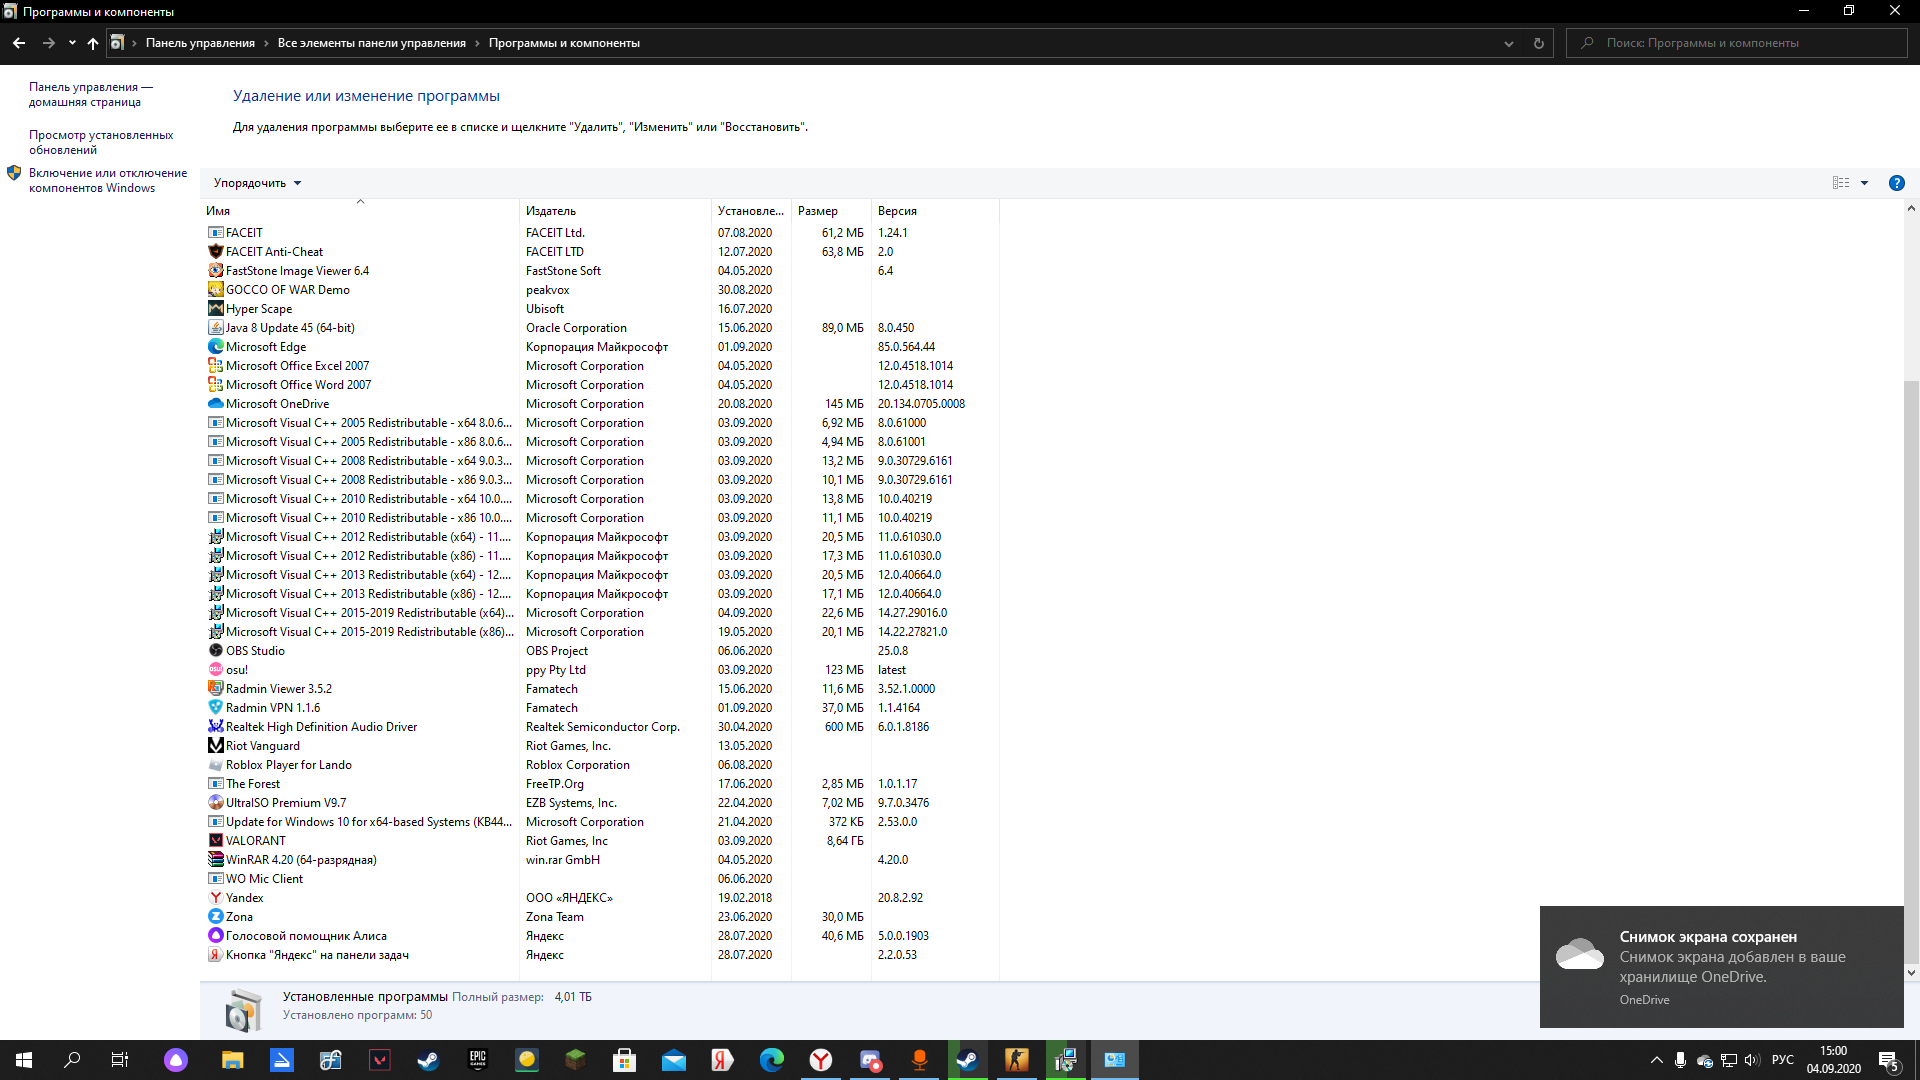Sort the list by the Издатель column
Image resolution: width=1920 pixels, height=1080 pixels.
pos(616,211)
